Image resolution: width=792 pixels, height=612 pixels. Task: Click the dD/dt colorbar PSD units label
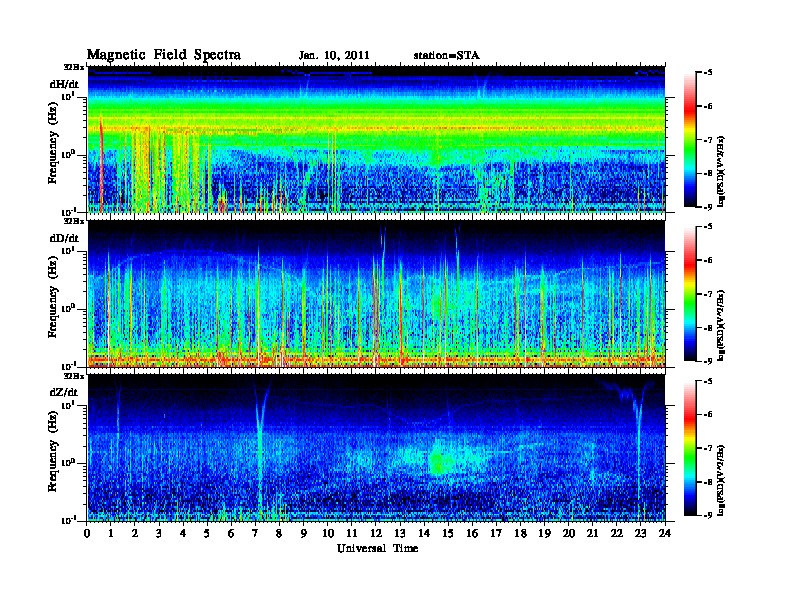click(723, 325)
